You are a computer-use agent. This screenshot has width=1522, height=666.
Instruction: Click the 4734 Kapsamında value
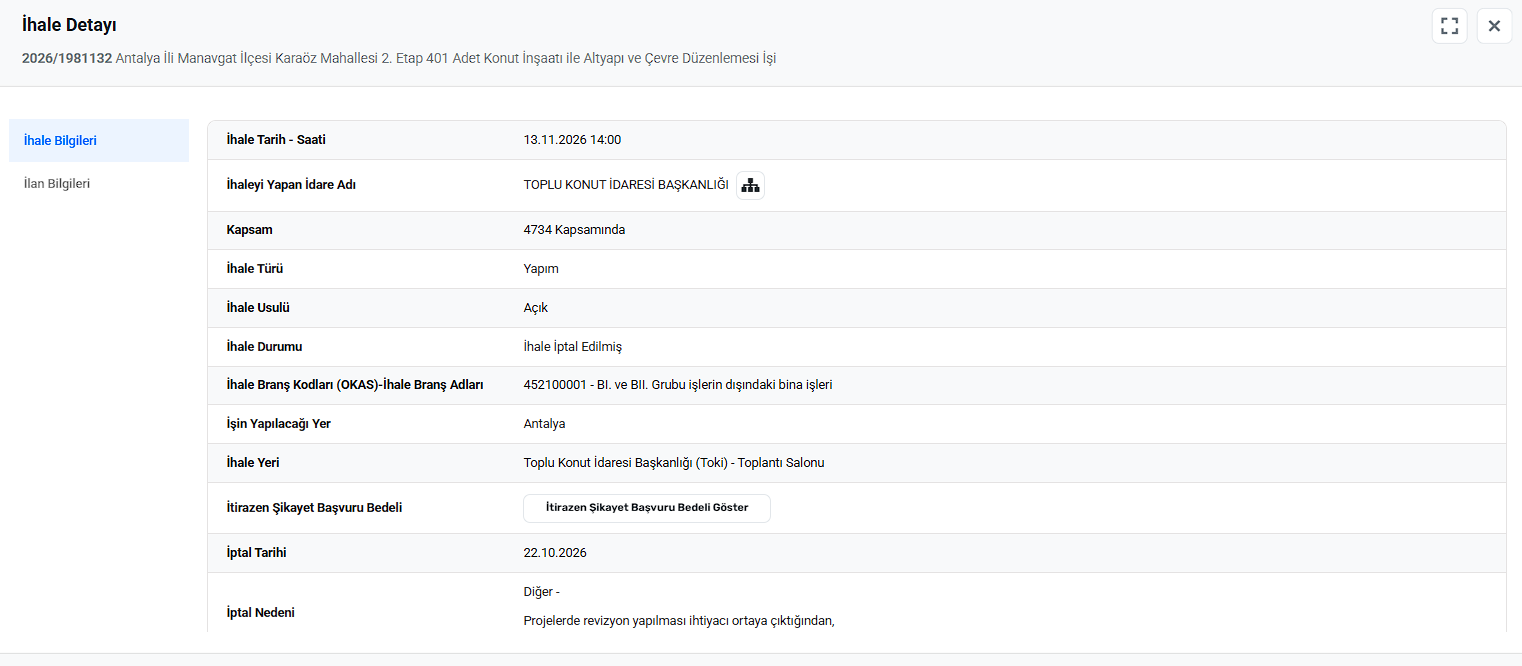click(x=574, y=230)
